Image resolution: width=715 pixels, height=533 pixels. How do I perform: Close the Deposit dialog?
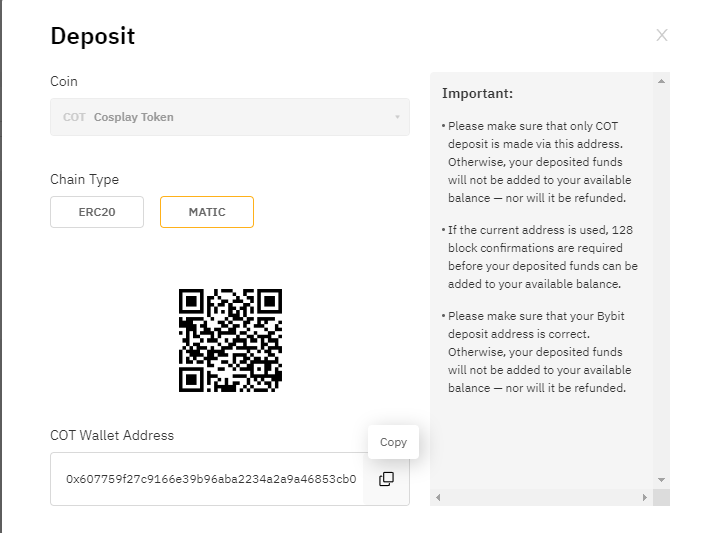tap(662, 35)
